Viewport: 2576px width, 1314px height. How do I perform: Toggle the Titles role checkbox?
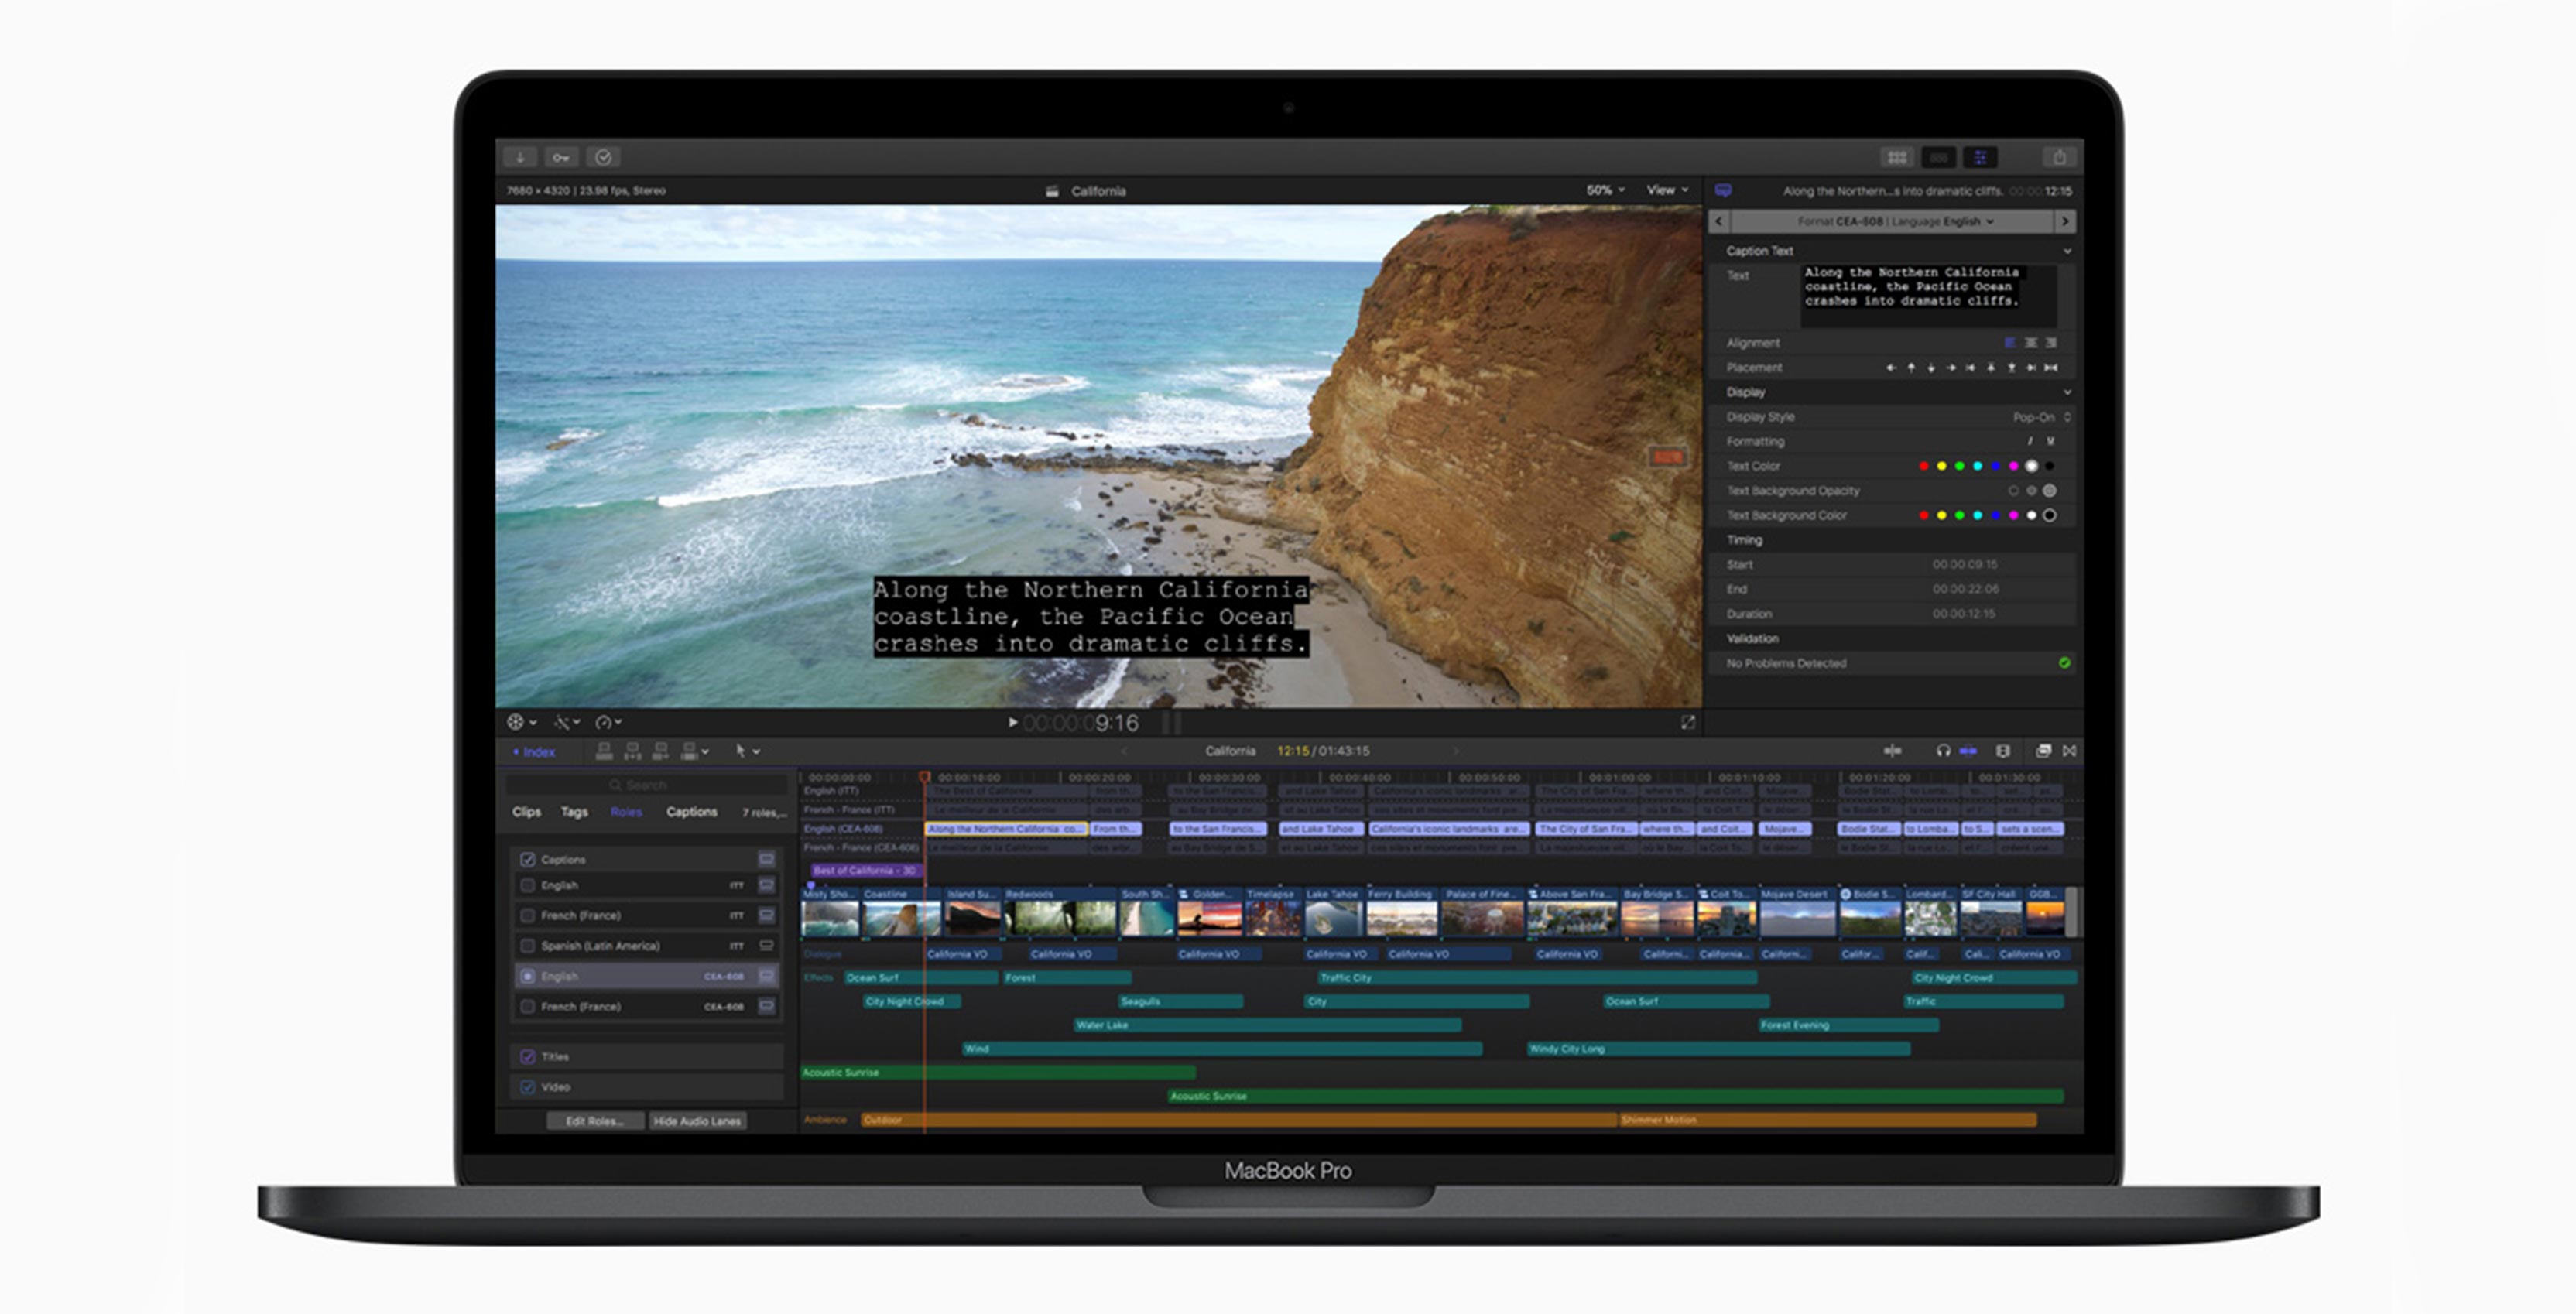[x=528, y=1057]
